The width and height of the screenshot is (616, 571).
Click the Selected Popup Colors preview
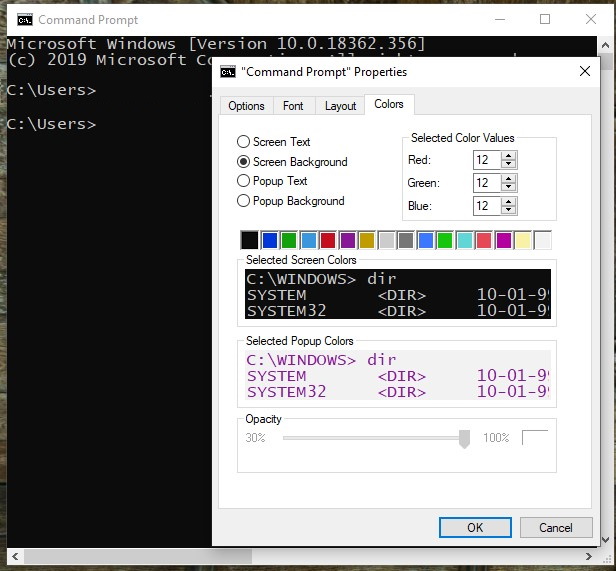(x=398, y=375)
